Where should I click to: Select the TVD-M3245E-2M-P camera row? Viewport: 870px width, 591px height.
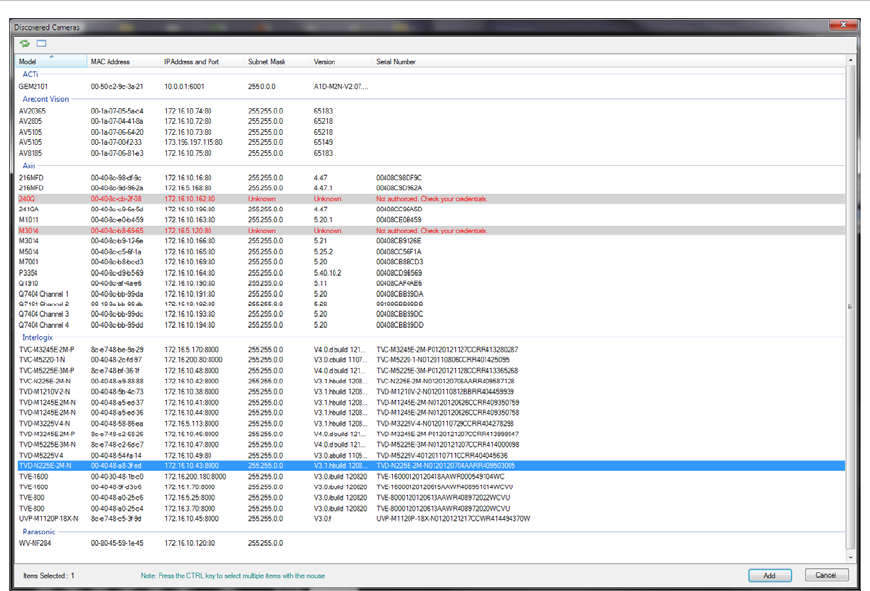point(431,434)
